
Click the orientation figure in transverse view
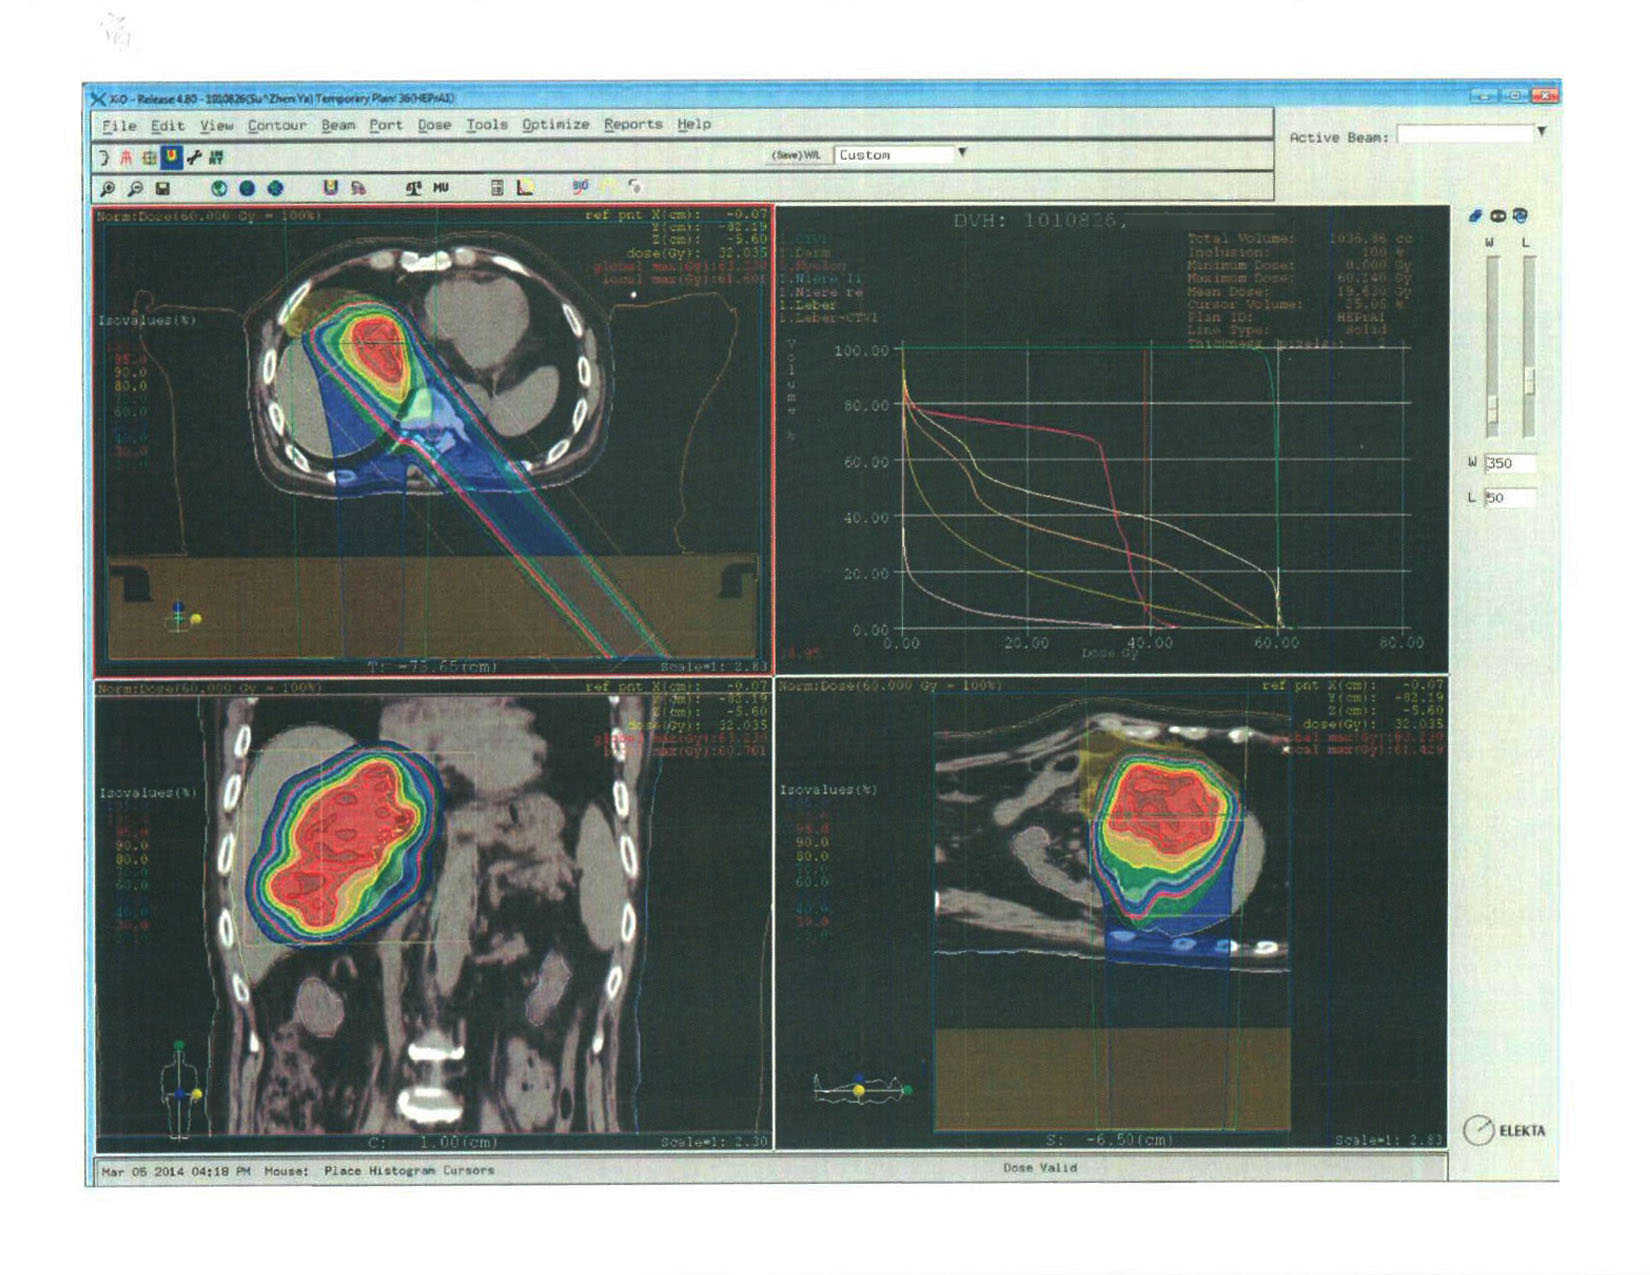[x=182, y=617]
